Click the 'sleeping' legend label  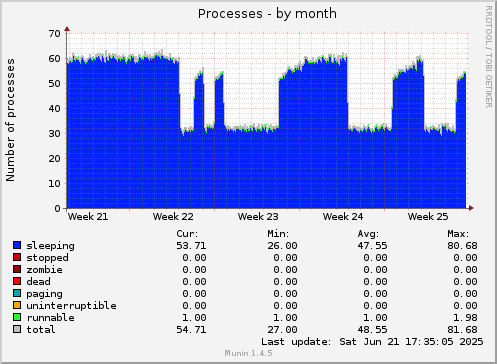click(x=51, y=246)
